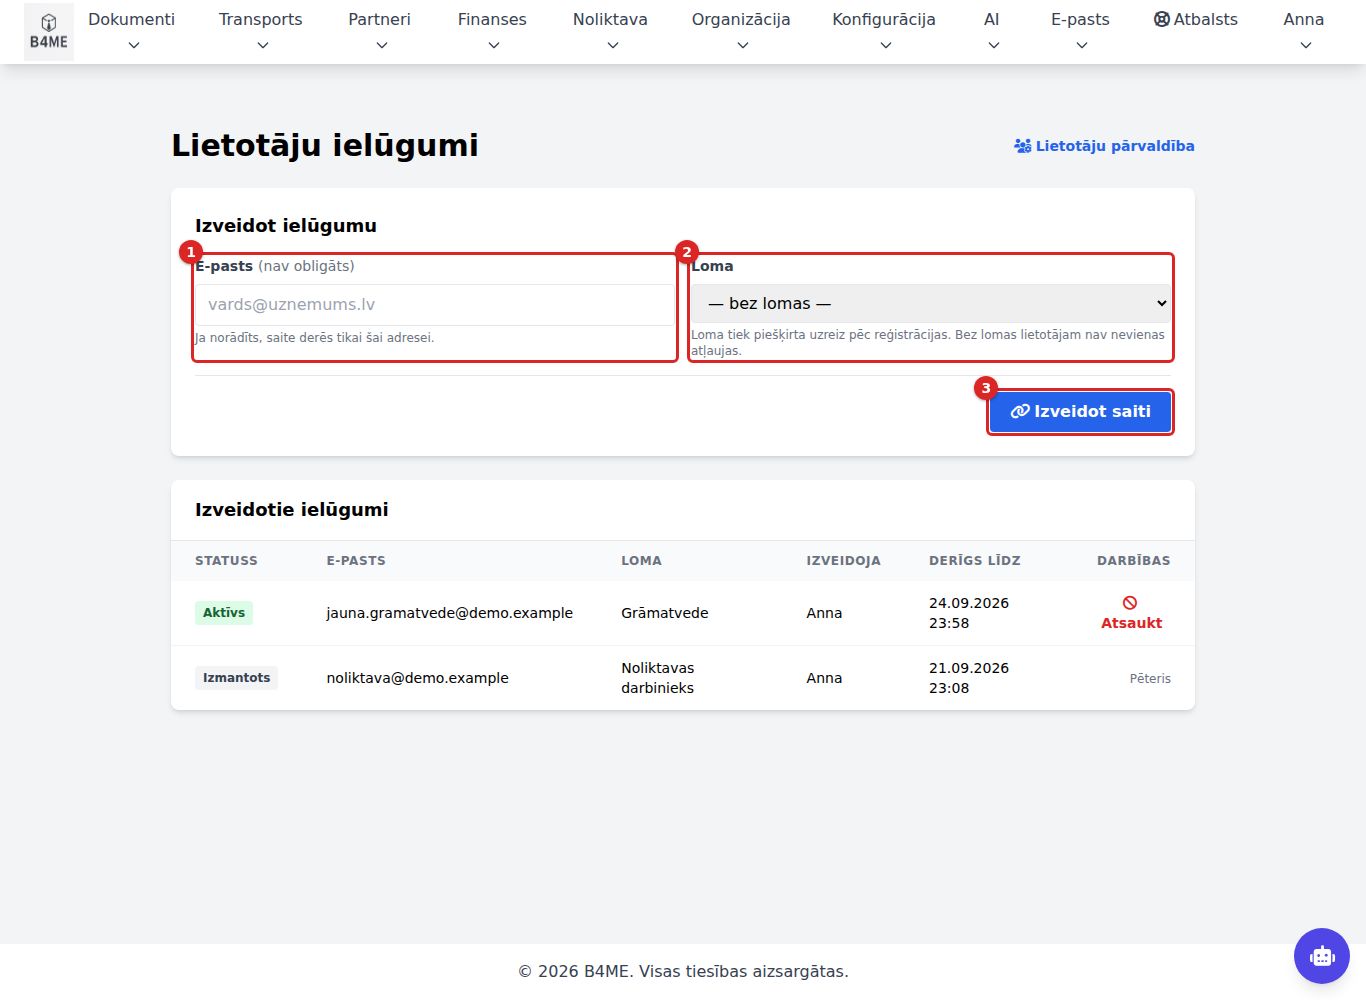Click the Lietotāju ielūgumi page title
The width and height of the screenshot is (1366, 1000).
(x=325, y=145)
